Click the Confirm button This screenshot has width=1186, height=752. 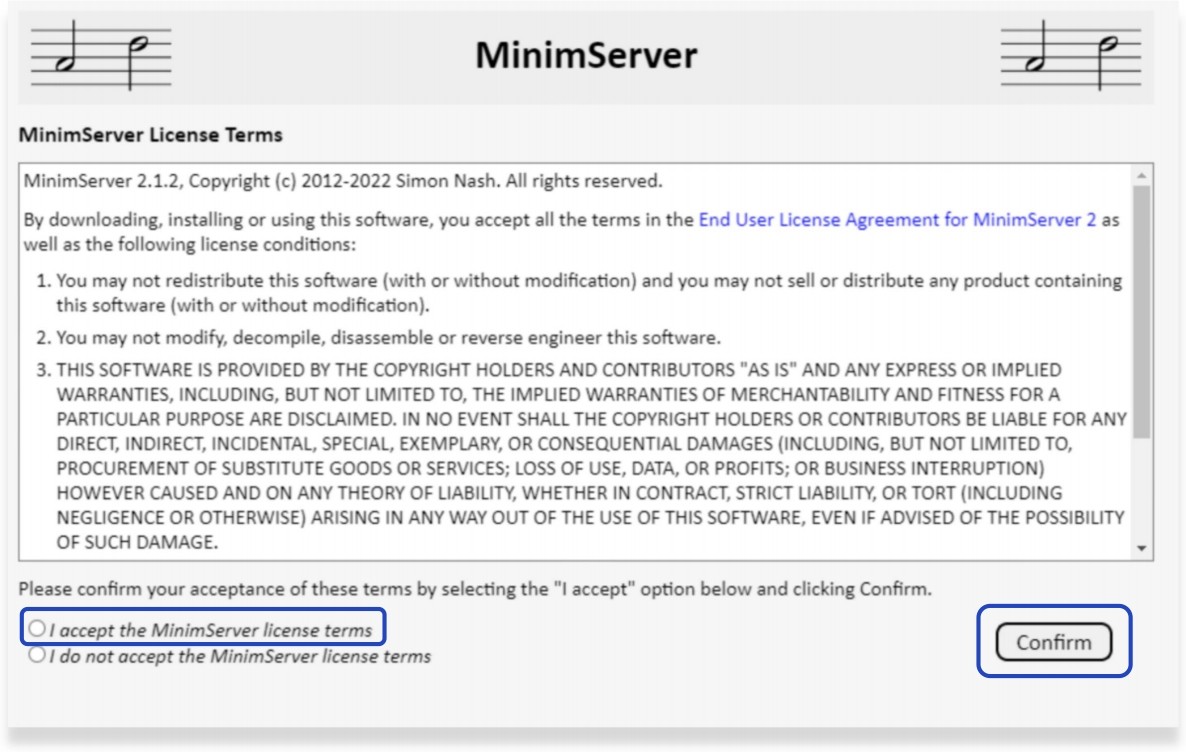pos(1054,642)
